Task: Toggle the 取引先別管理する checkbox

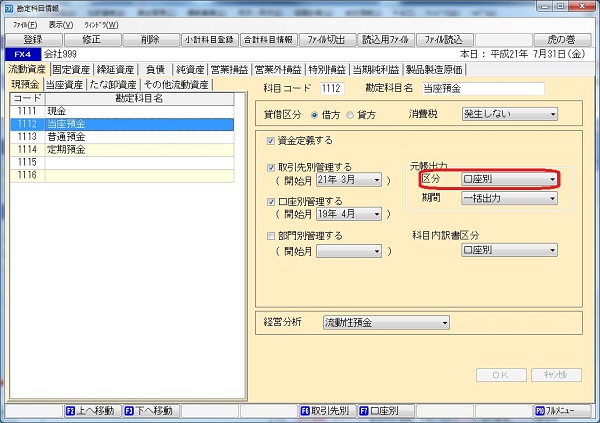Action: (x=271, y=167)
